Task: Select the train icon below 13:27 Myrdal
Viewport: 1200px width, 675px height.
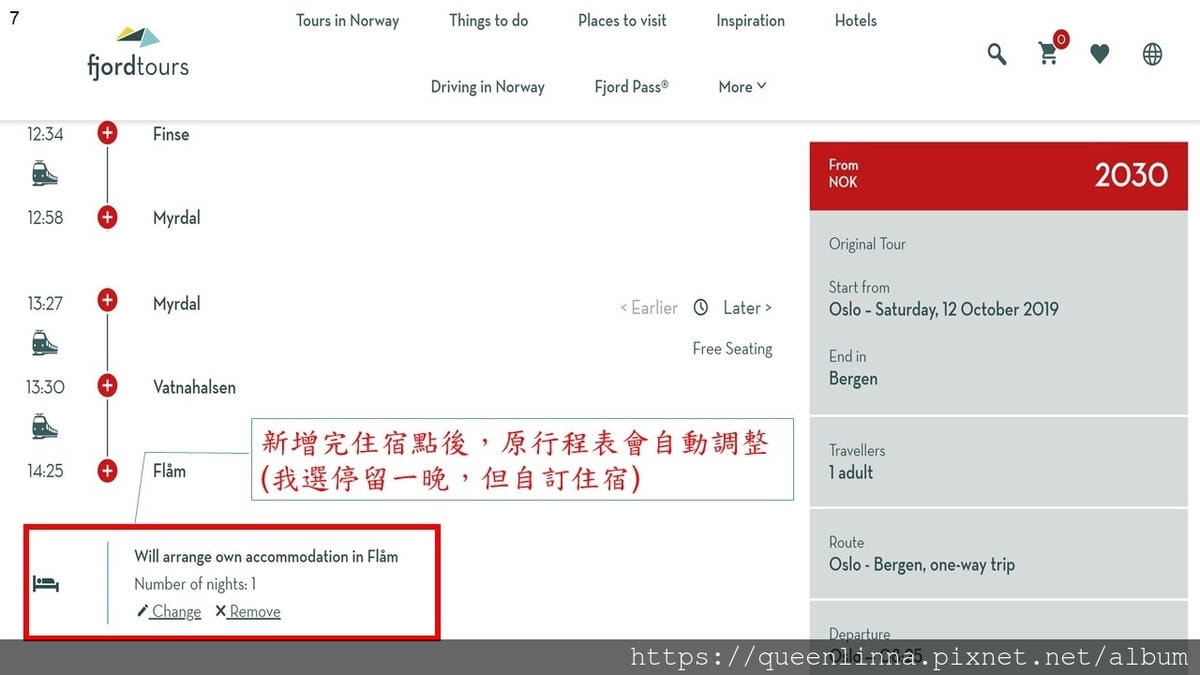Action: (x=45, y=343)
